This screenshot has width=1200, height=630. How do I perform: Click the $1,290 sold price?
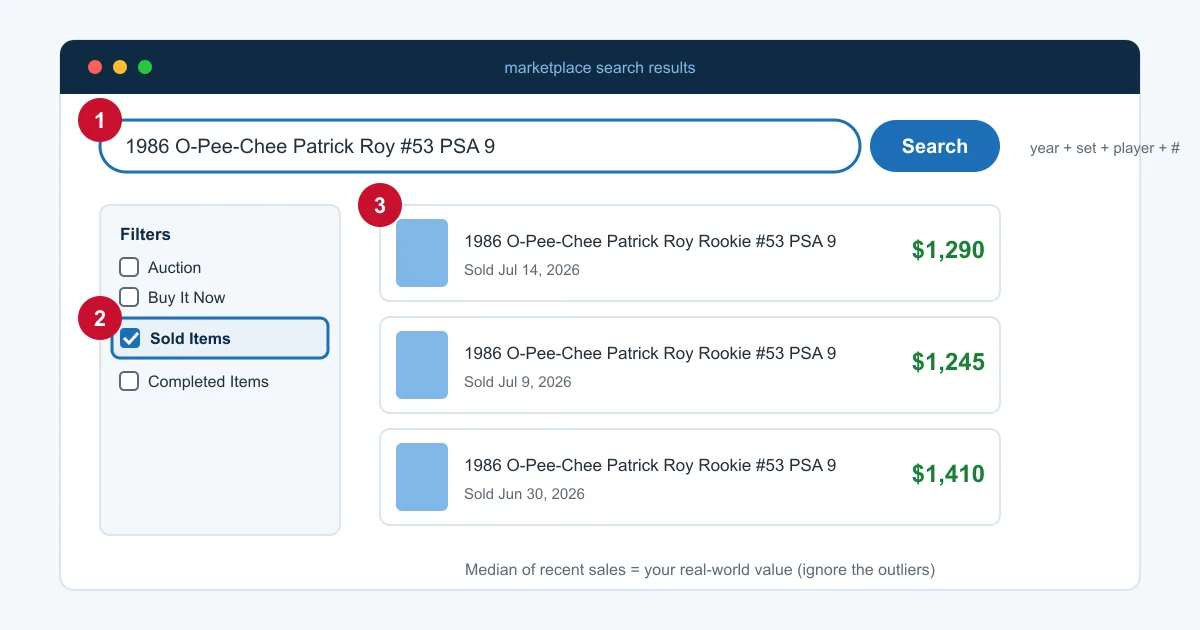click(948, 250)
